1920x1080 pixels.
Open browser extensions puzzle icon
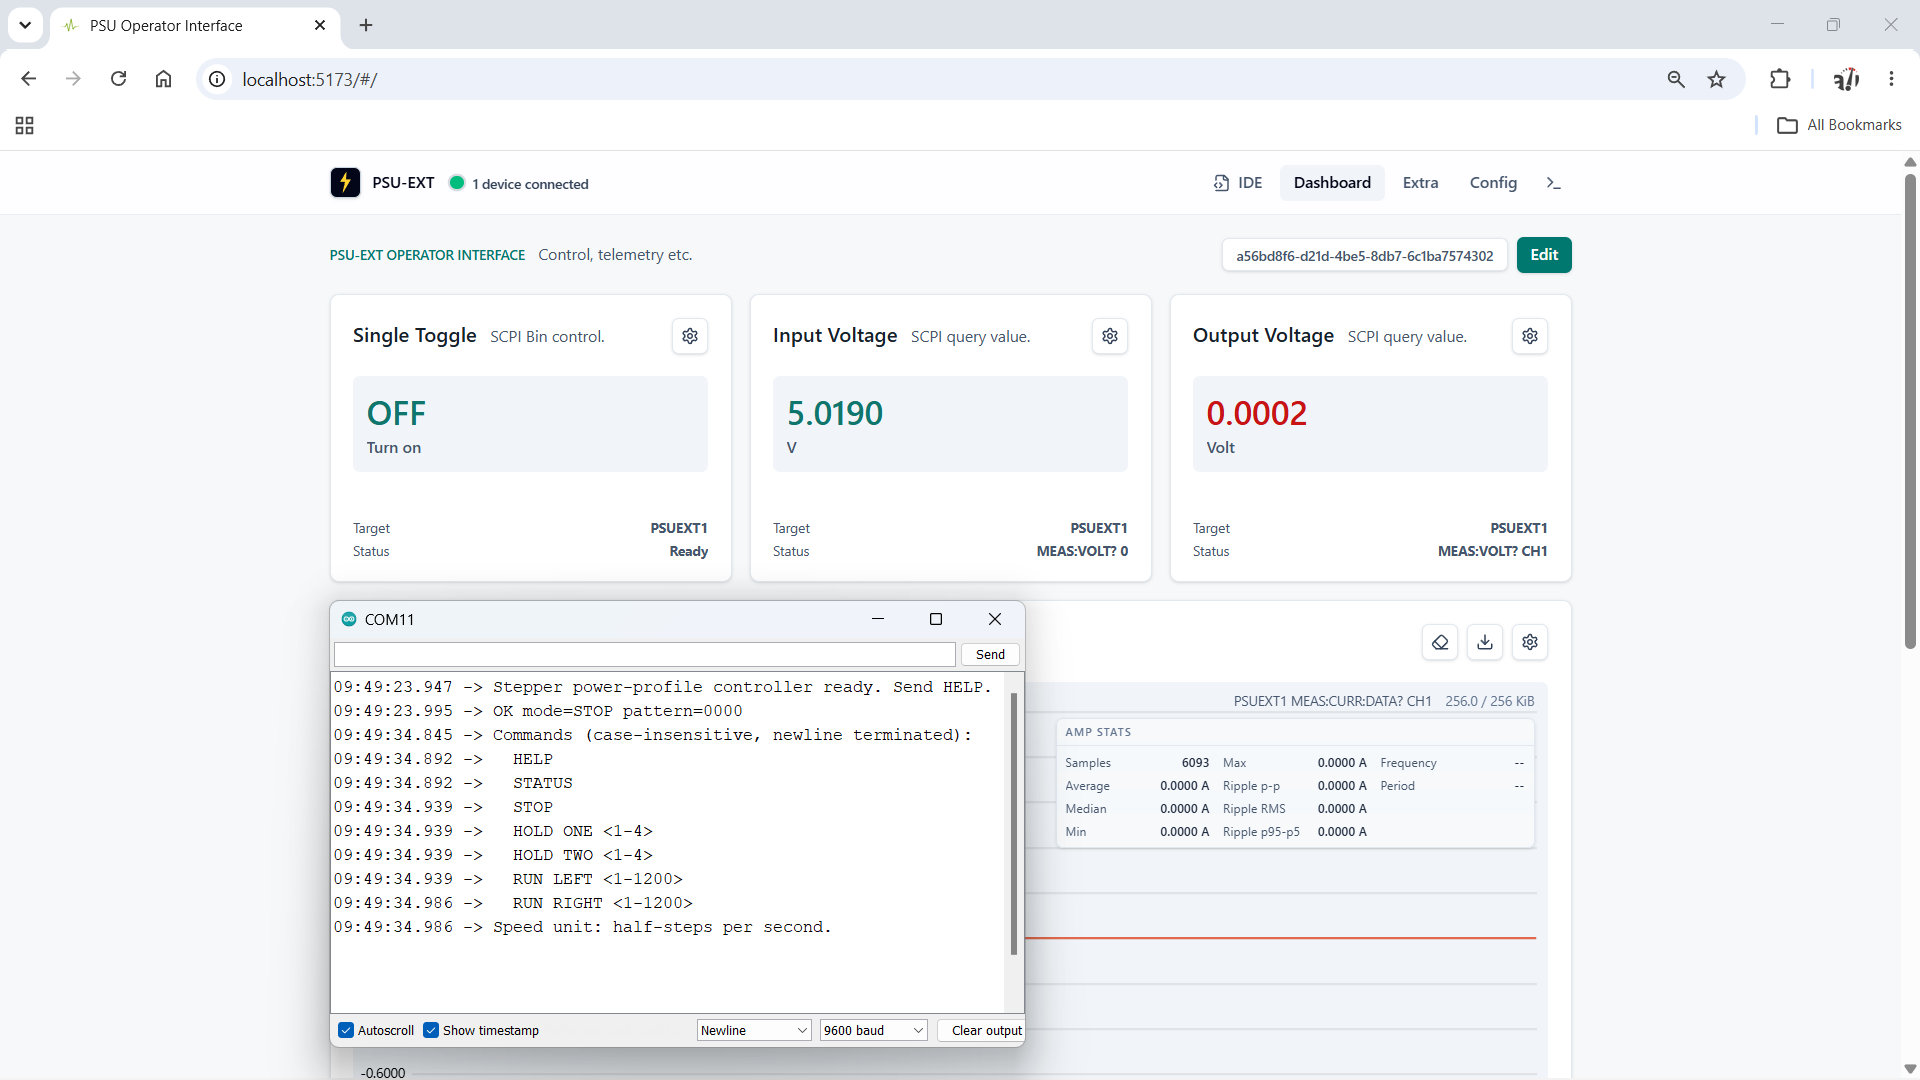click(1780, 79)
